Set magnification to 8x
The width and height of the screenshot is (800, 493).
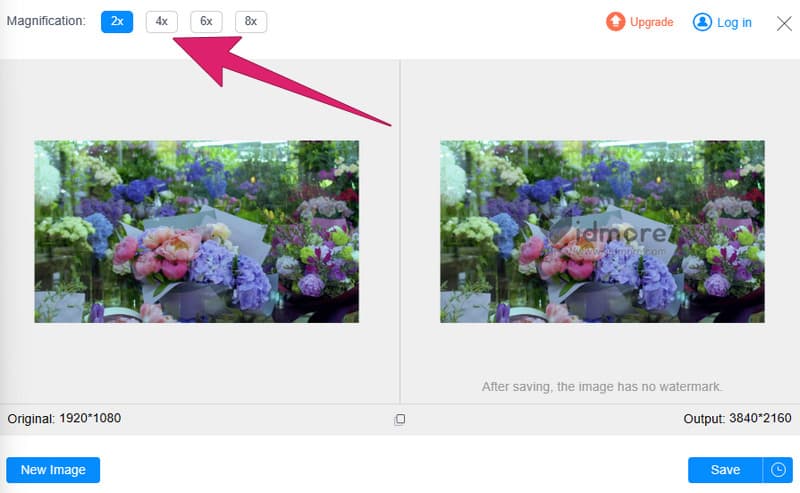[x=251, y=21]
